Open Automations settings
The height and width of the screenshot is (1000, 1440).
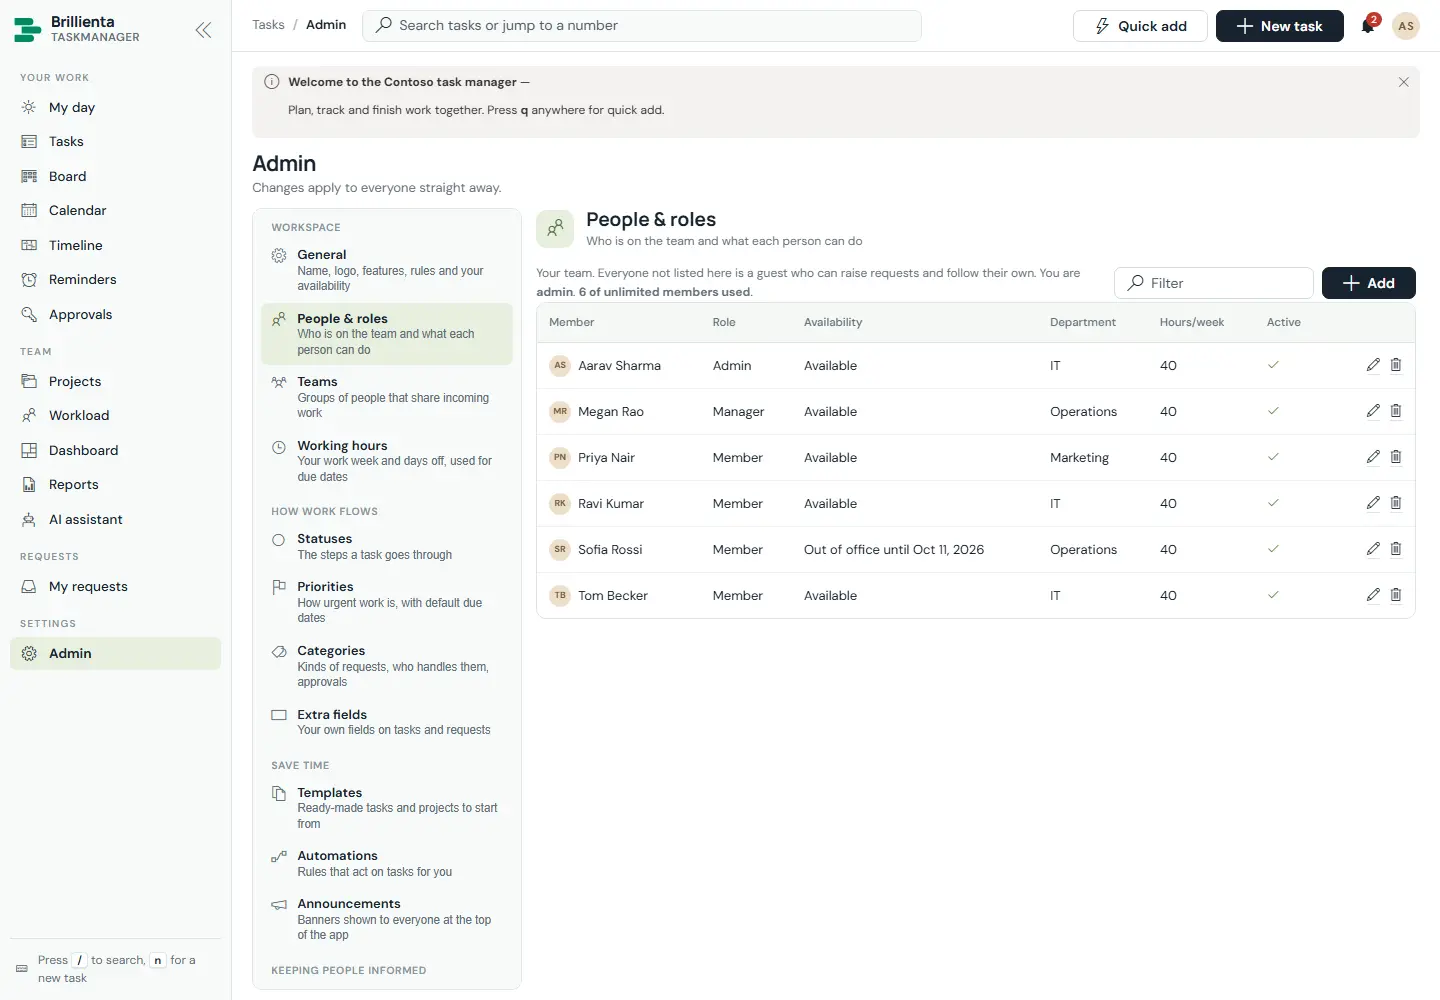click(x=387, y=863)
